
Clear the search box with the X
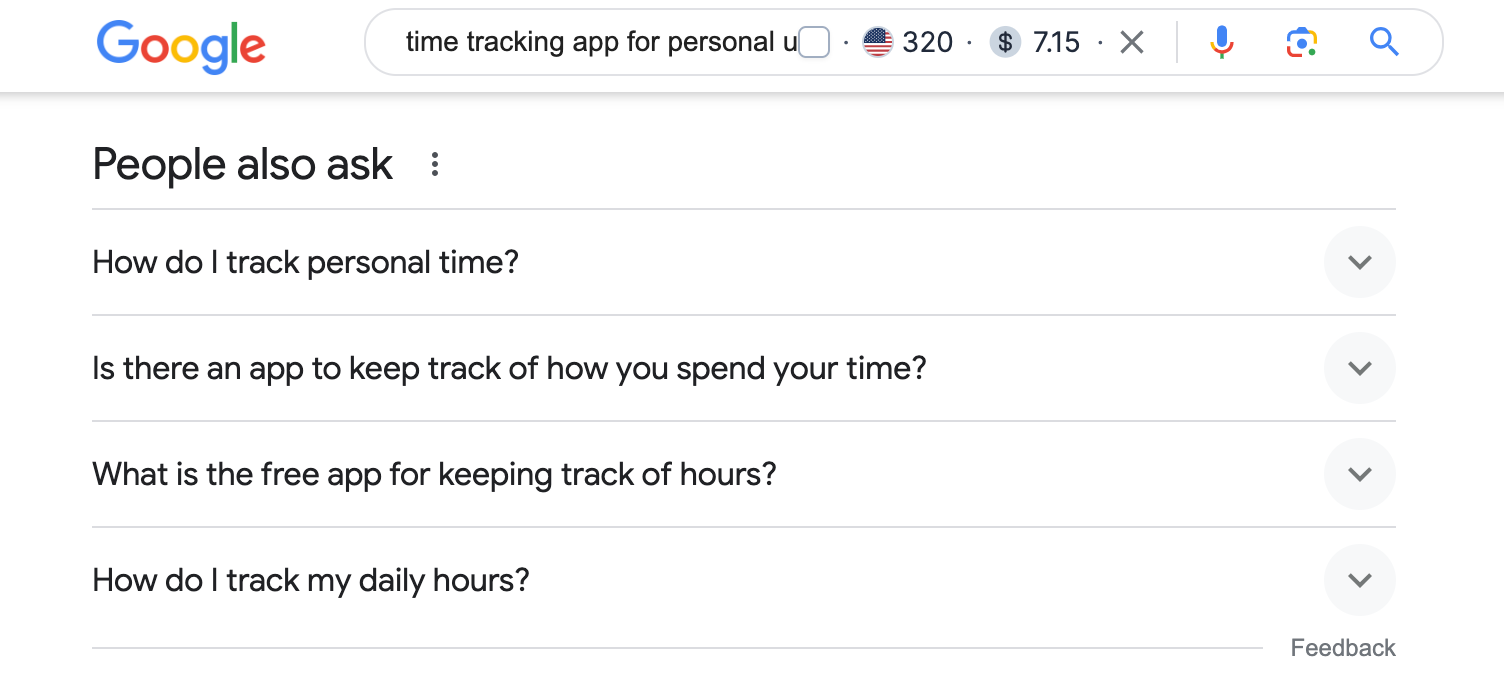tap(1132, 42)
